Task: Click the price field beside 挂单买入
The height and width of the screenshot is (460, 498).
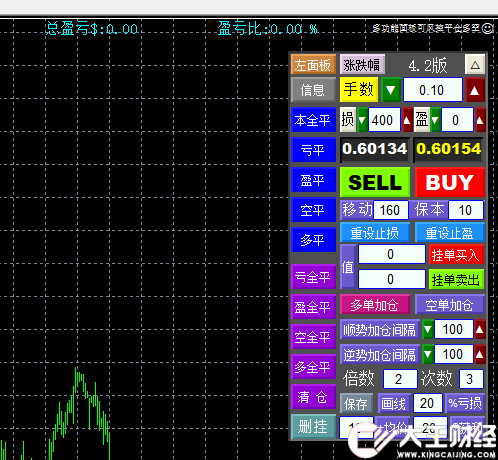Action: [392, 254]
